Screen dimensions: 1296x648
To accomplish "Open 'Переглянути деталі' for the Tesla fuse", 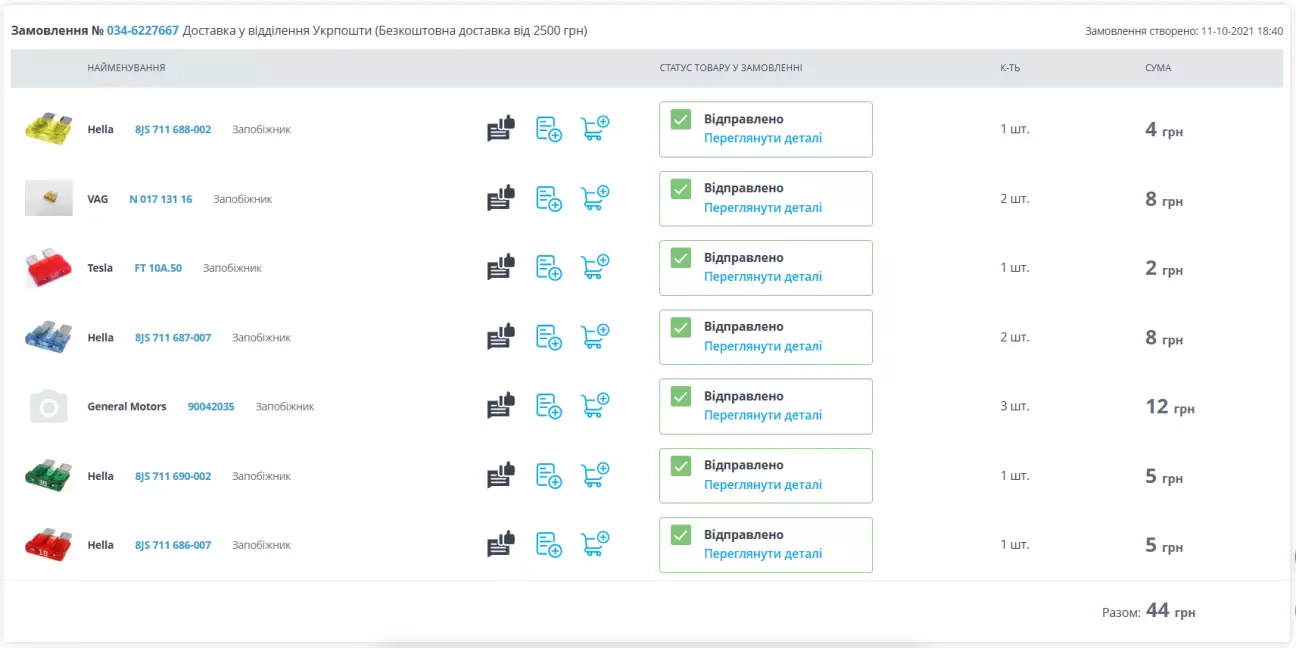I will pyautogui.click(x=762, y=277).
